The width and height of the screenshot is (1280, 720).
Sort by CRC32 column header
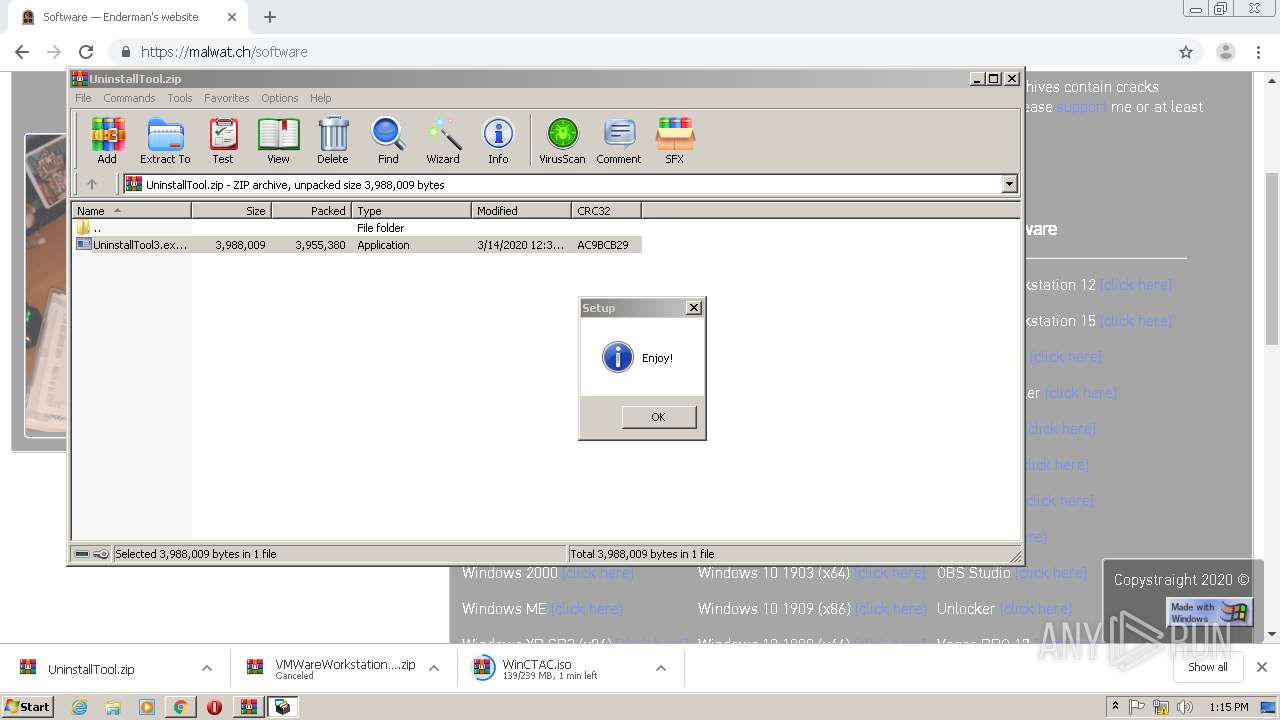pyautogui.click(x=606, y=210)
